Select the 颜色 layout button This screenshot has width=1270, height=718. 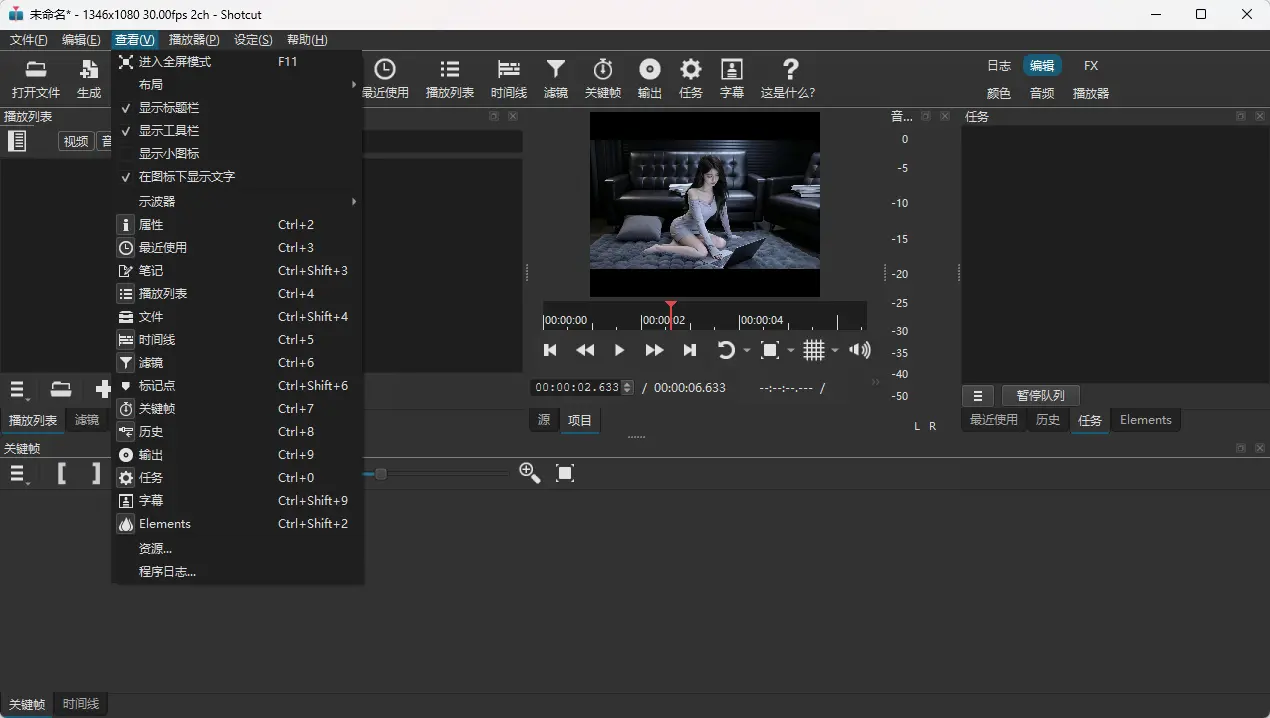pos(999,93)
